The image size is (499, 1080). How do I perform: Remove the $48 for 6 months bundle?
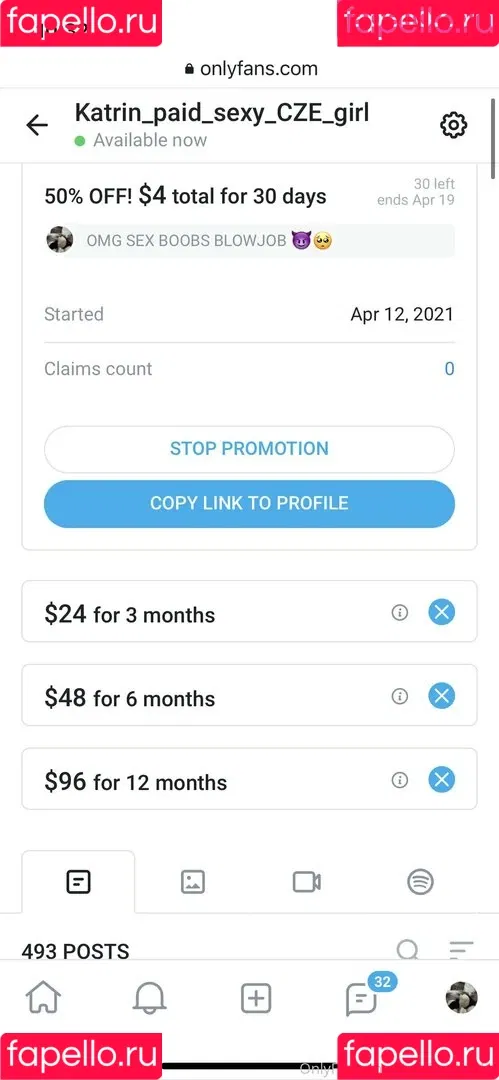point(442,696)
